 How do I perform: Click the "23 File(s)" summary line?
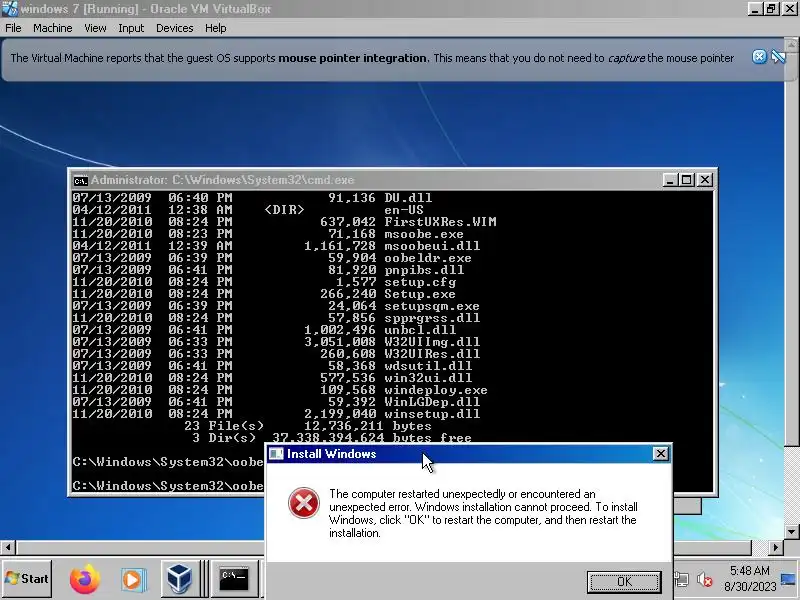point(308,426)
